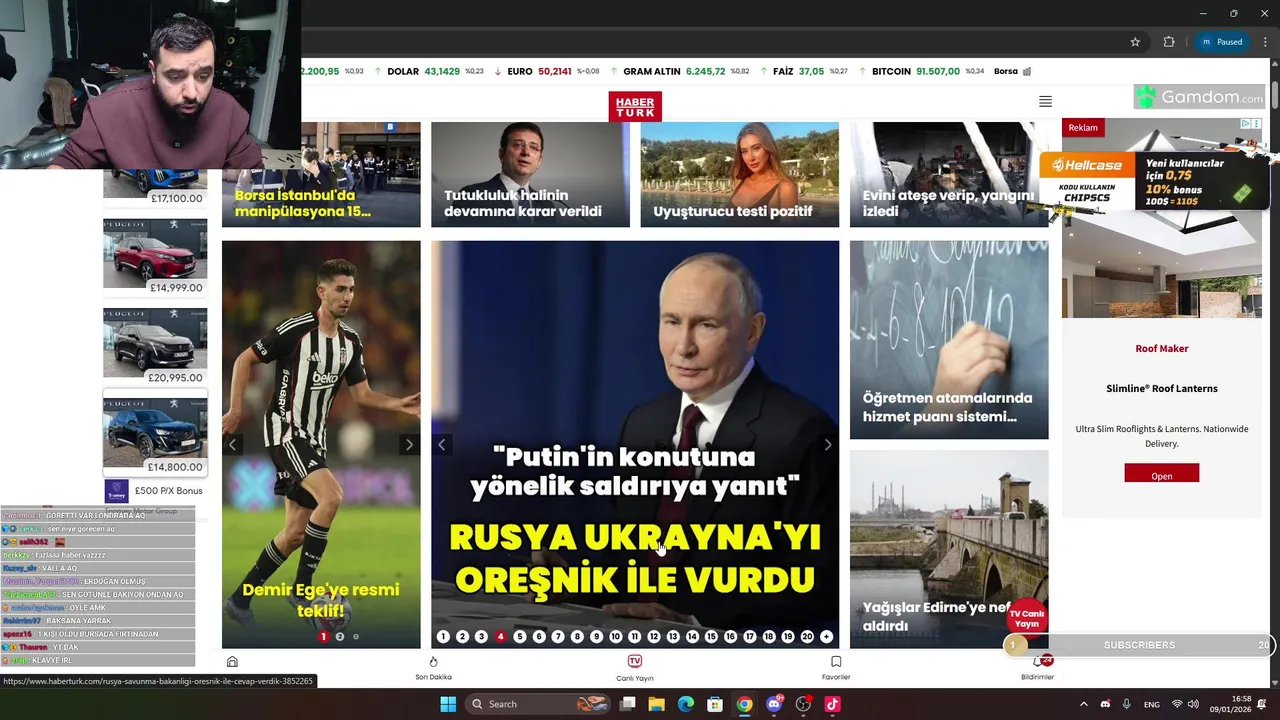Bookmark page with the star icon
The image size is (1280, 720).
(x=1135, y=42)
